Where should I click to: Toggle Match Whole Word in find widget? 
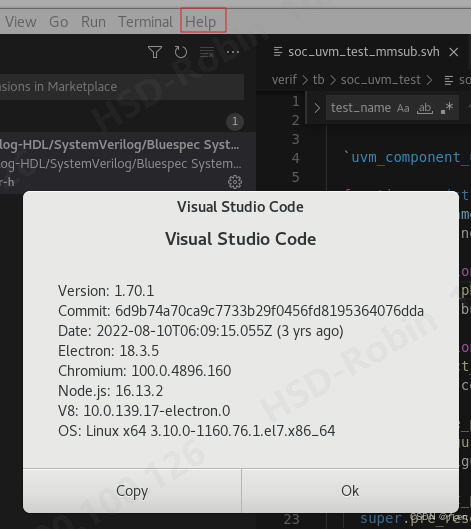point(425,108)
